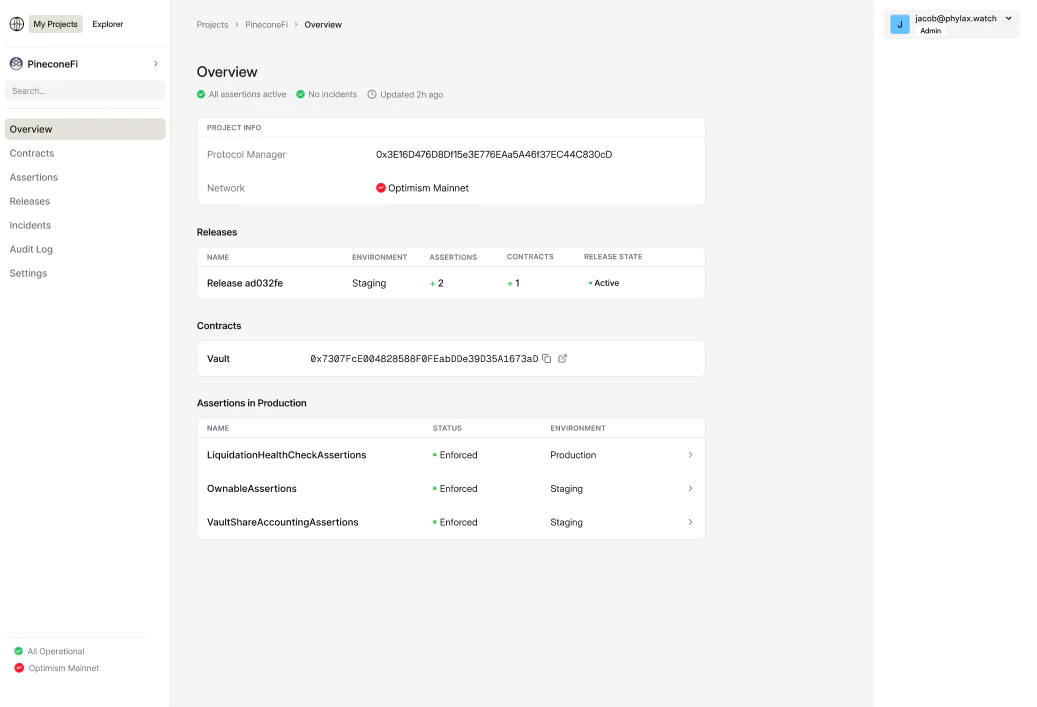The height and width of the screenshot is (707, 1037).
Task: Click the red Optimism icon in sidebar footer
Action: (x=19, y=668)
